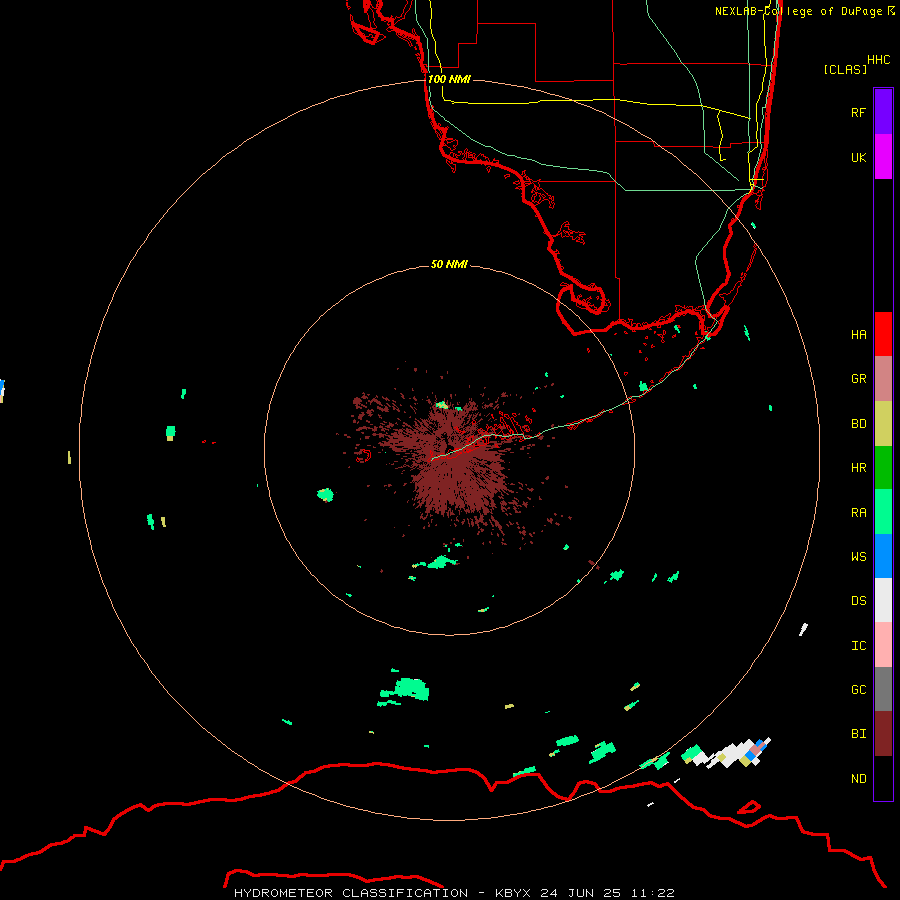Screen dimensions: 900x900
Task: Click the GC legend label
Action: [858, 690]
